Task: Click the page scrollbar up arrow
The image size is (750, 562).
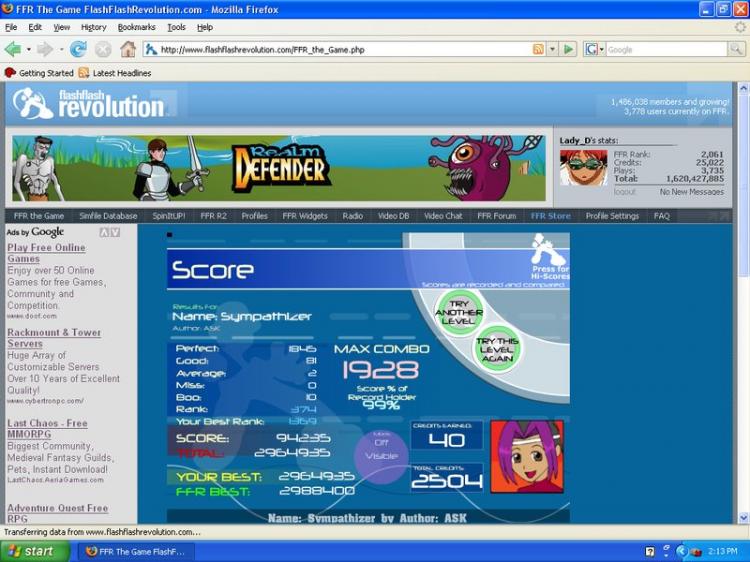Action: (743, 88)
